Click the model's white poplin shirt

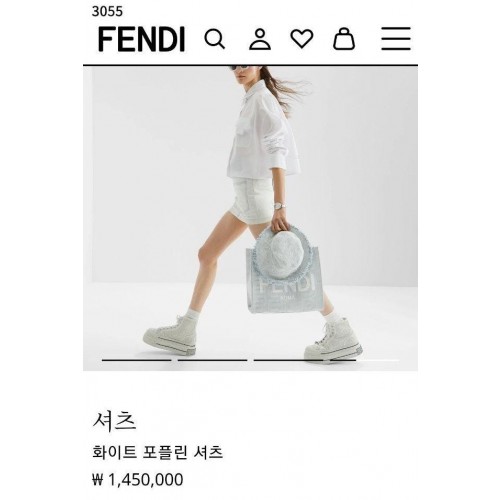[x=263, y=132]
